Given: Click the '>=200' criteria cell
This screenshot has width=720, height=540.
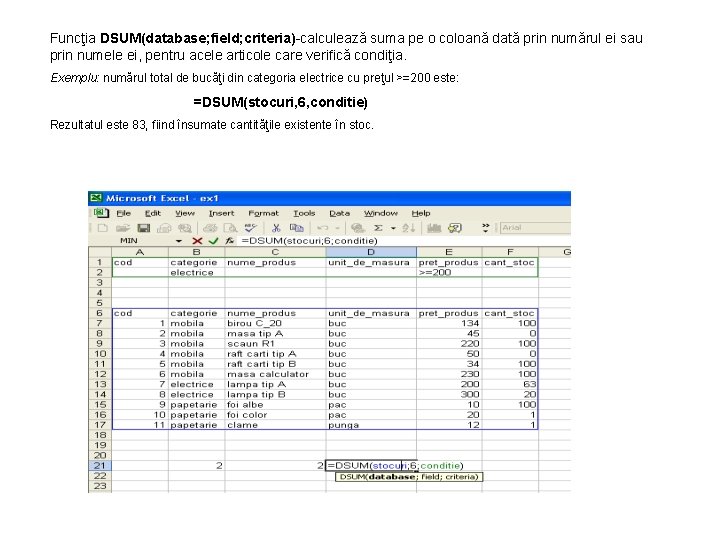Looking at the screenshot, I should tap(449, 272).
